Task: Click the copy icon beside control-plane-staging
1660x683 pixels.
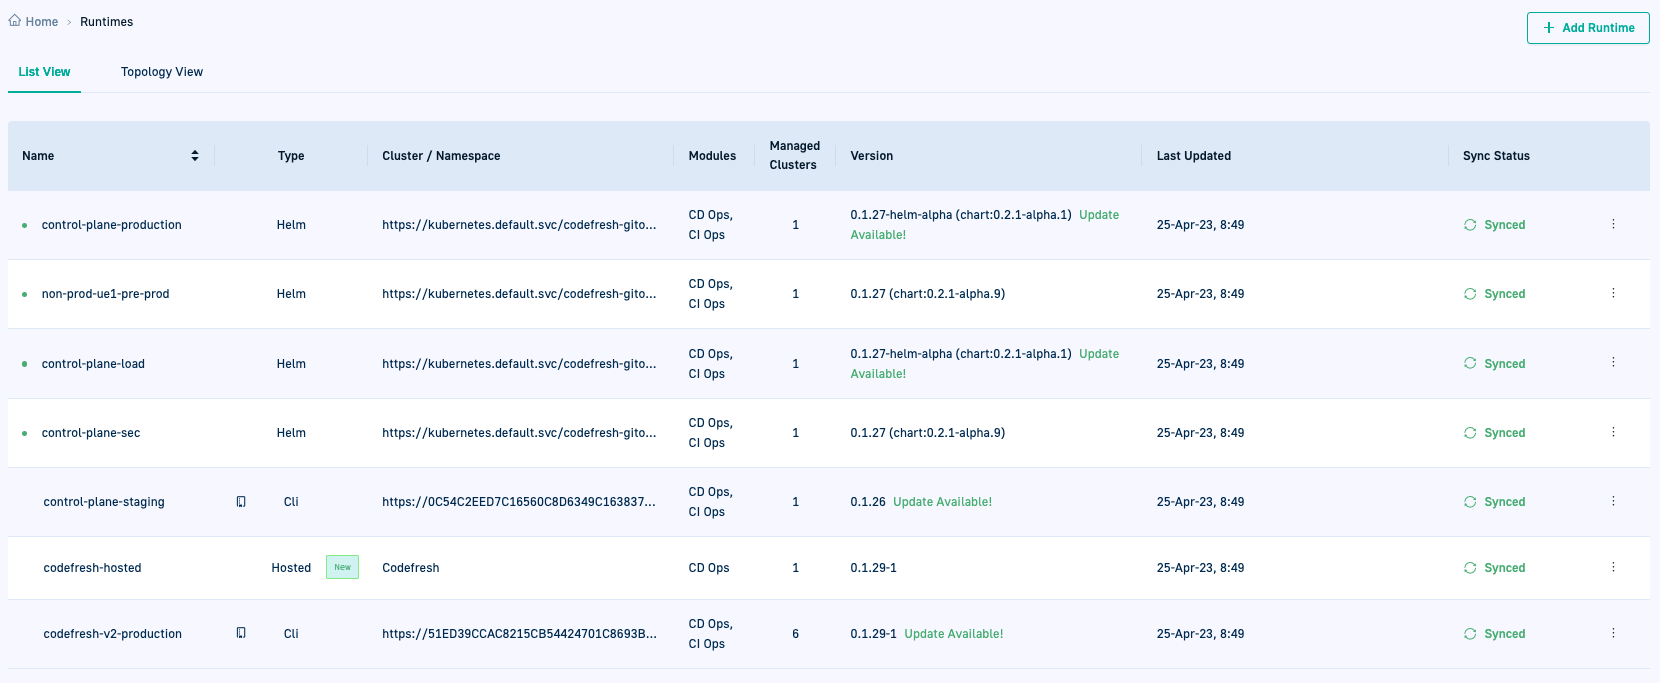Action: 241,502
